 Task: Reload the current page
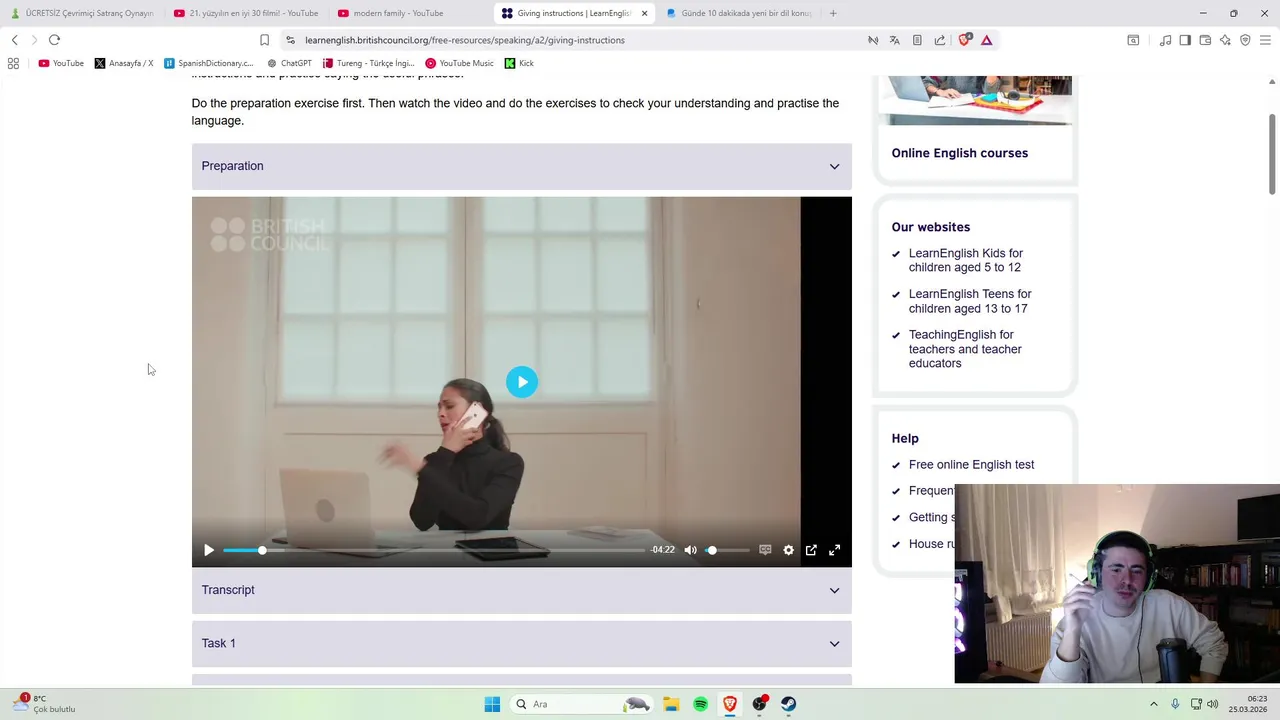(54, 40)
